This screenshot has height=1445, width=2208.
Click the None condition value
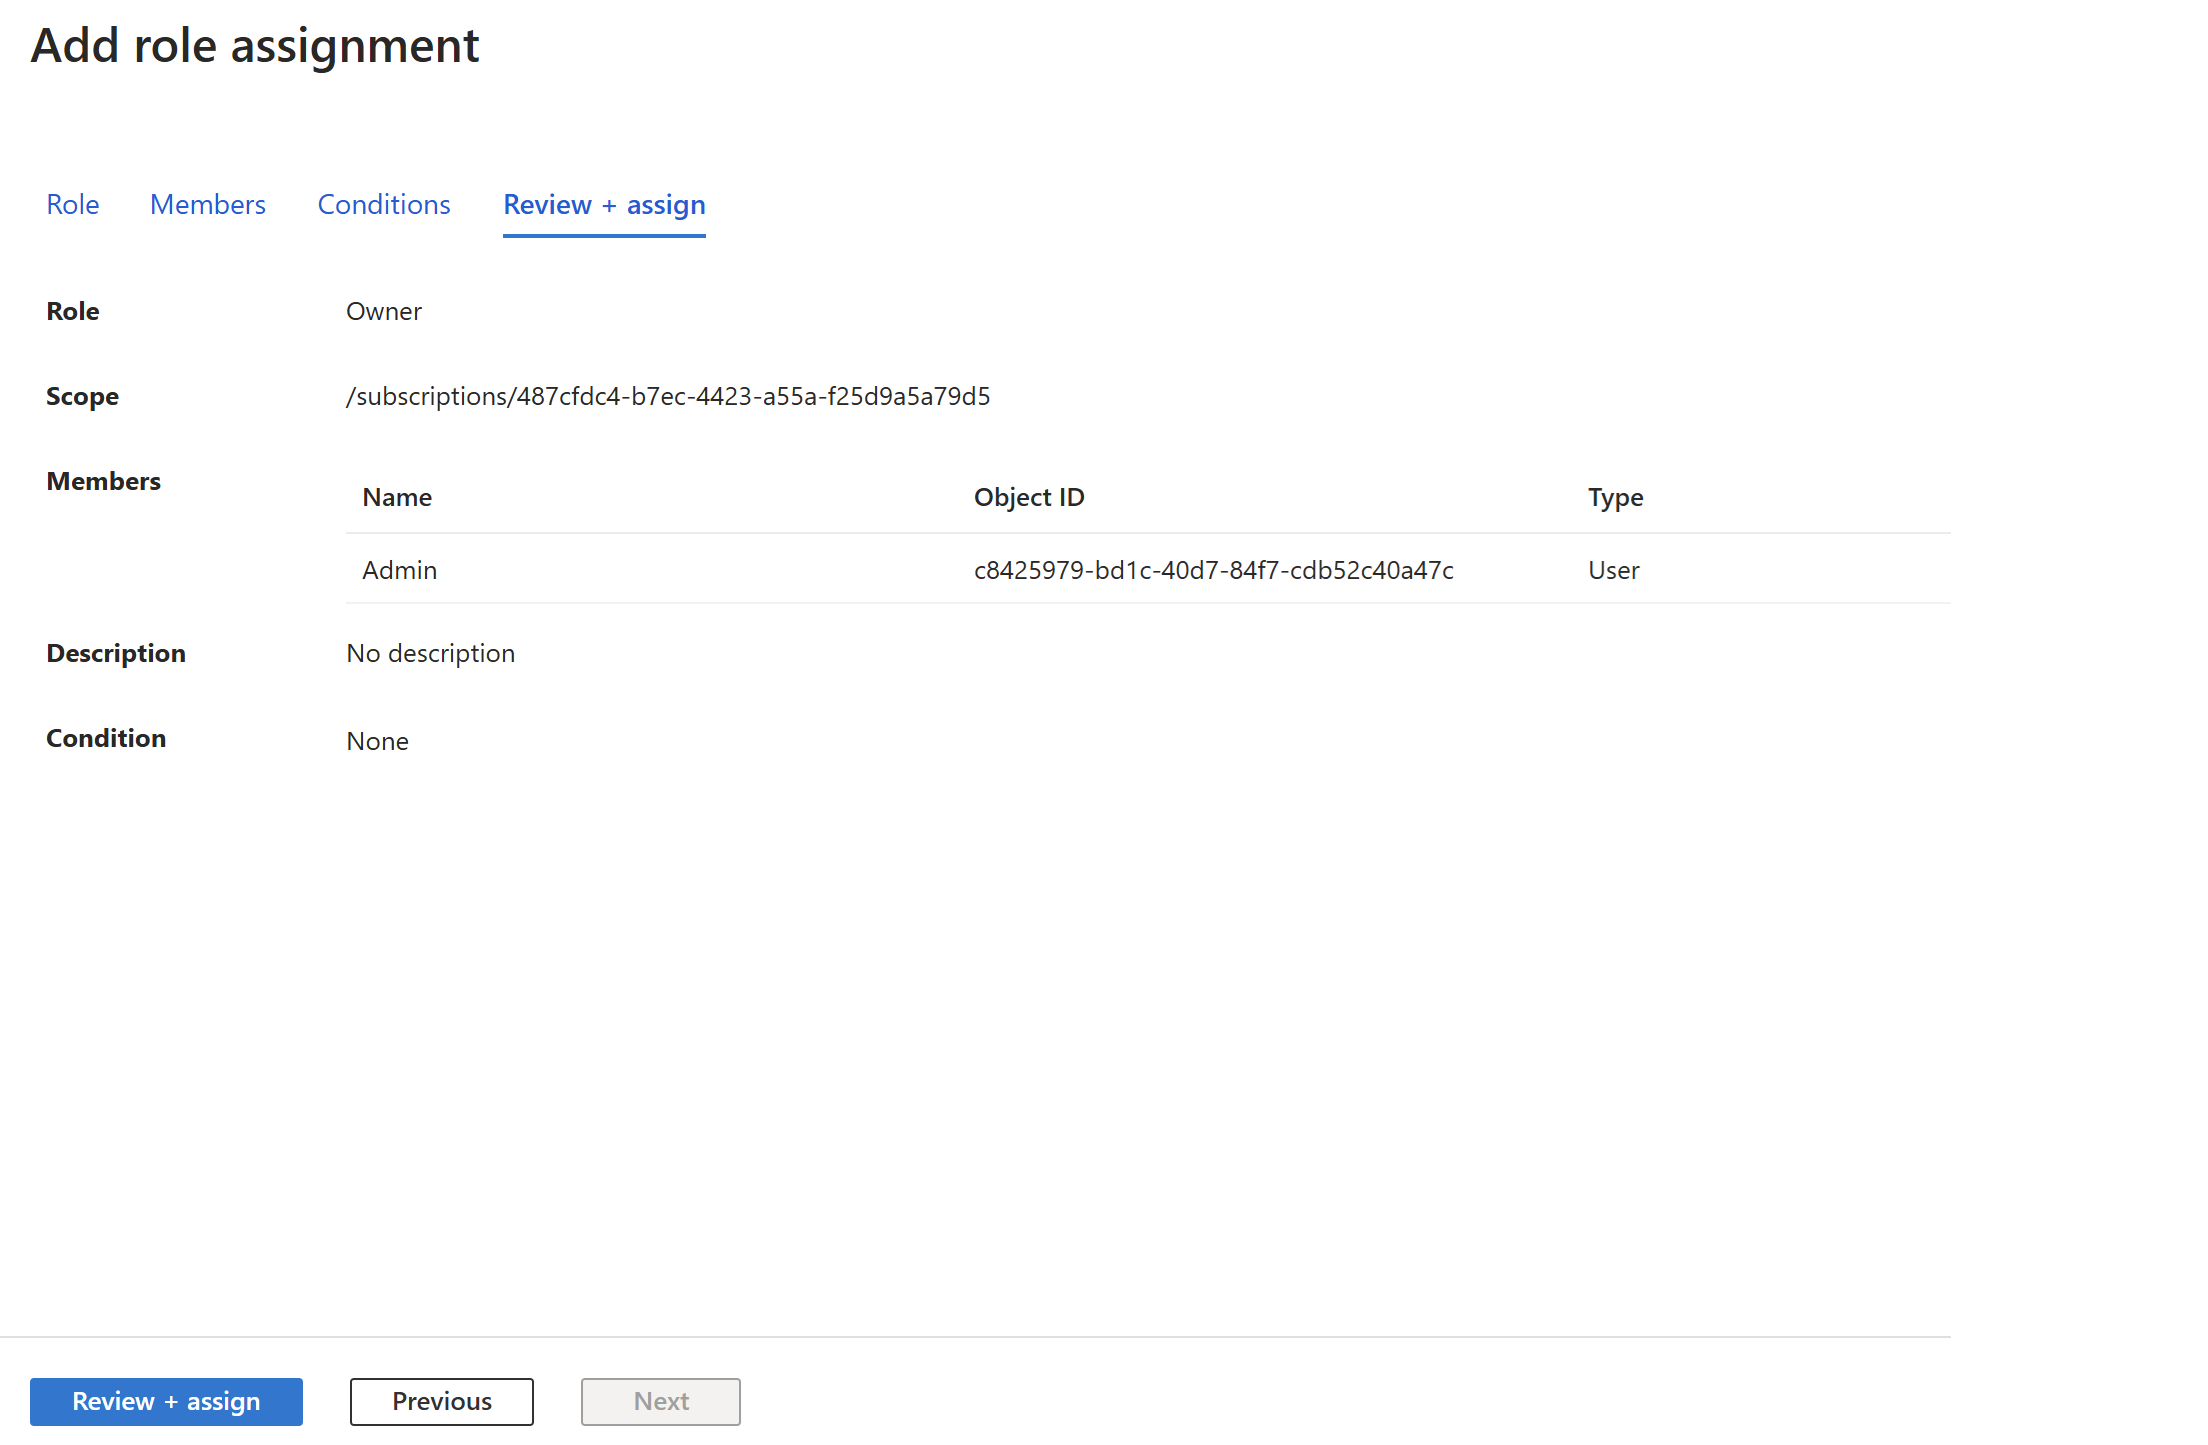377,741
